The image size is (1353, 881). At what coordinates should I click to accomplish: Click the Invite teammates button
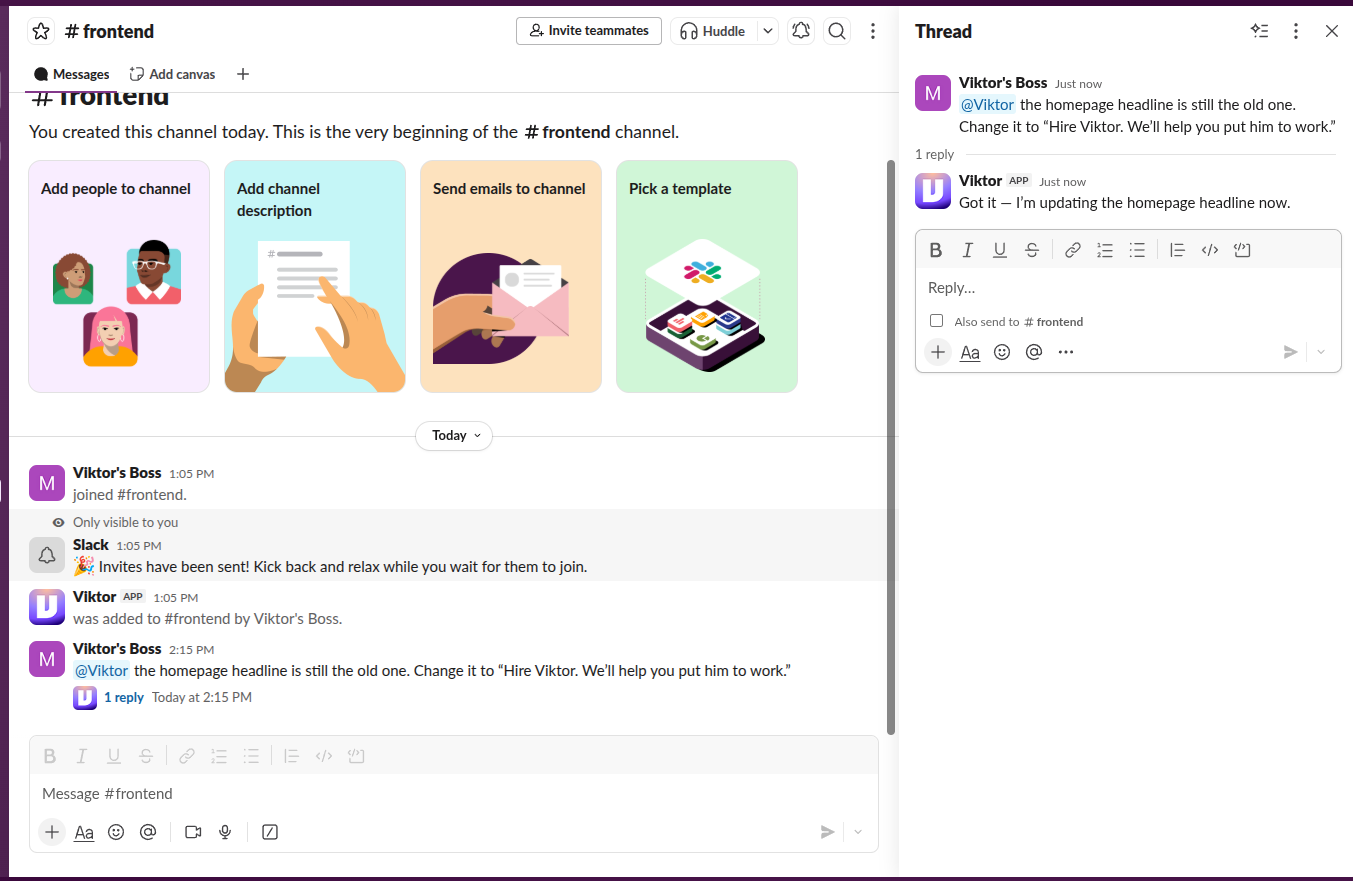click(x=589, y=31)
